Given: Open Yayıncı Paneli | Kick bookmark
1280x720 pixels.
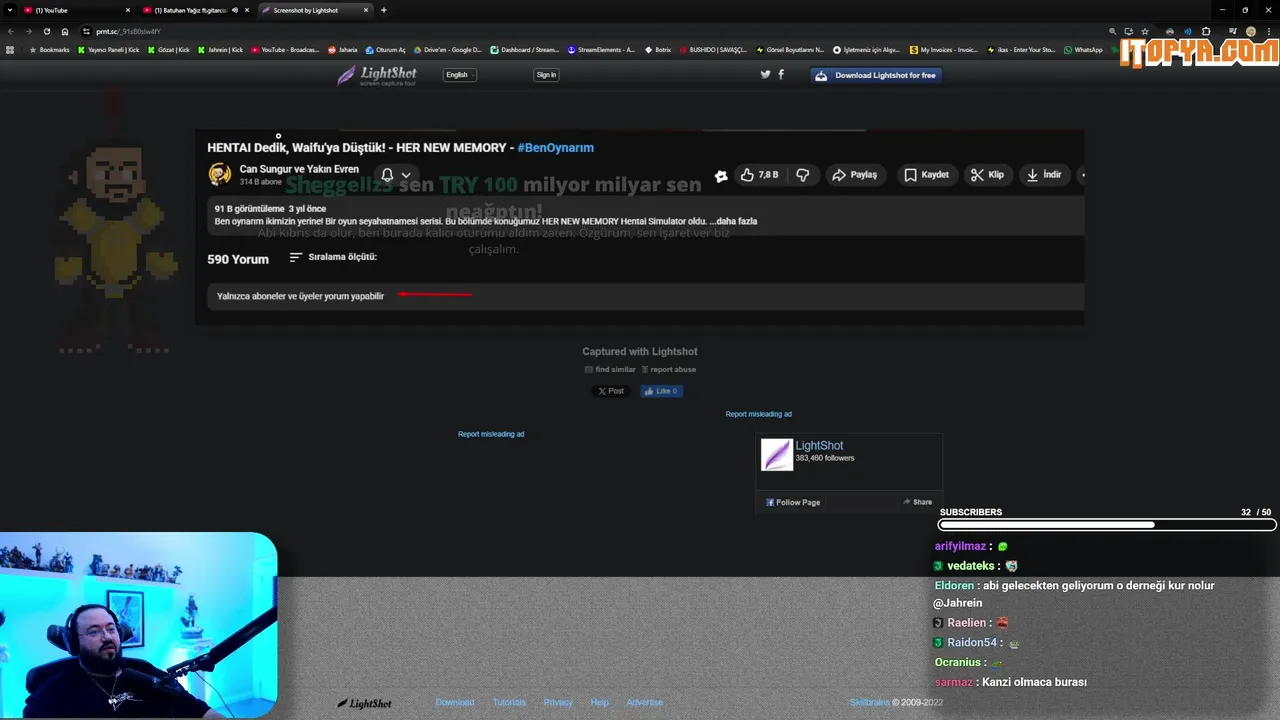Looking at the screenshot, I should (x=109, y=49).
